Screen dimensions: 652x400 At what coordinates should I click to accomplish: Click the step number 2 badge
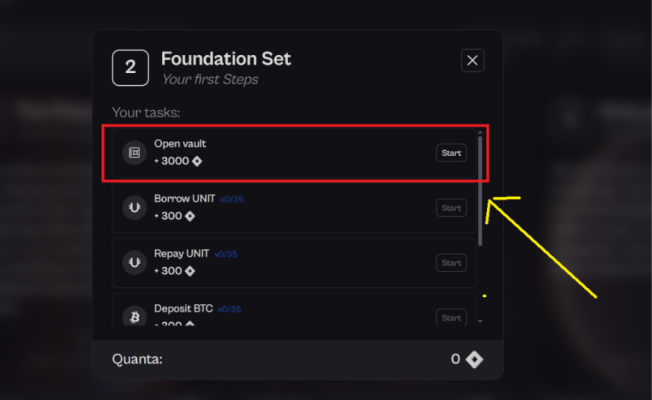[x=131, y=67]
